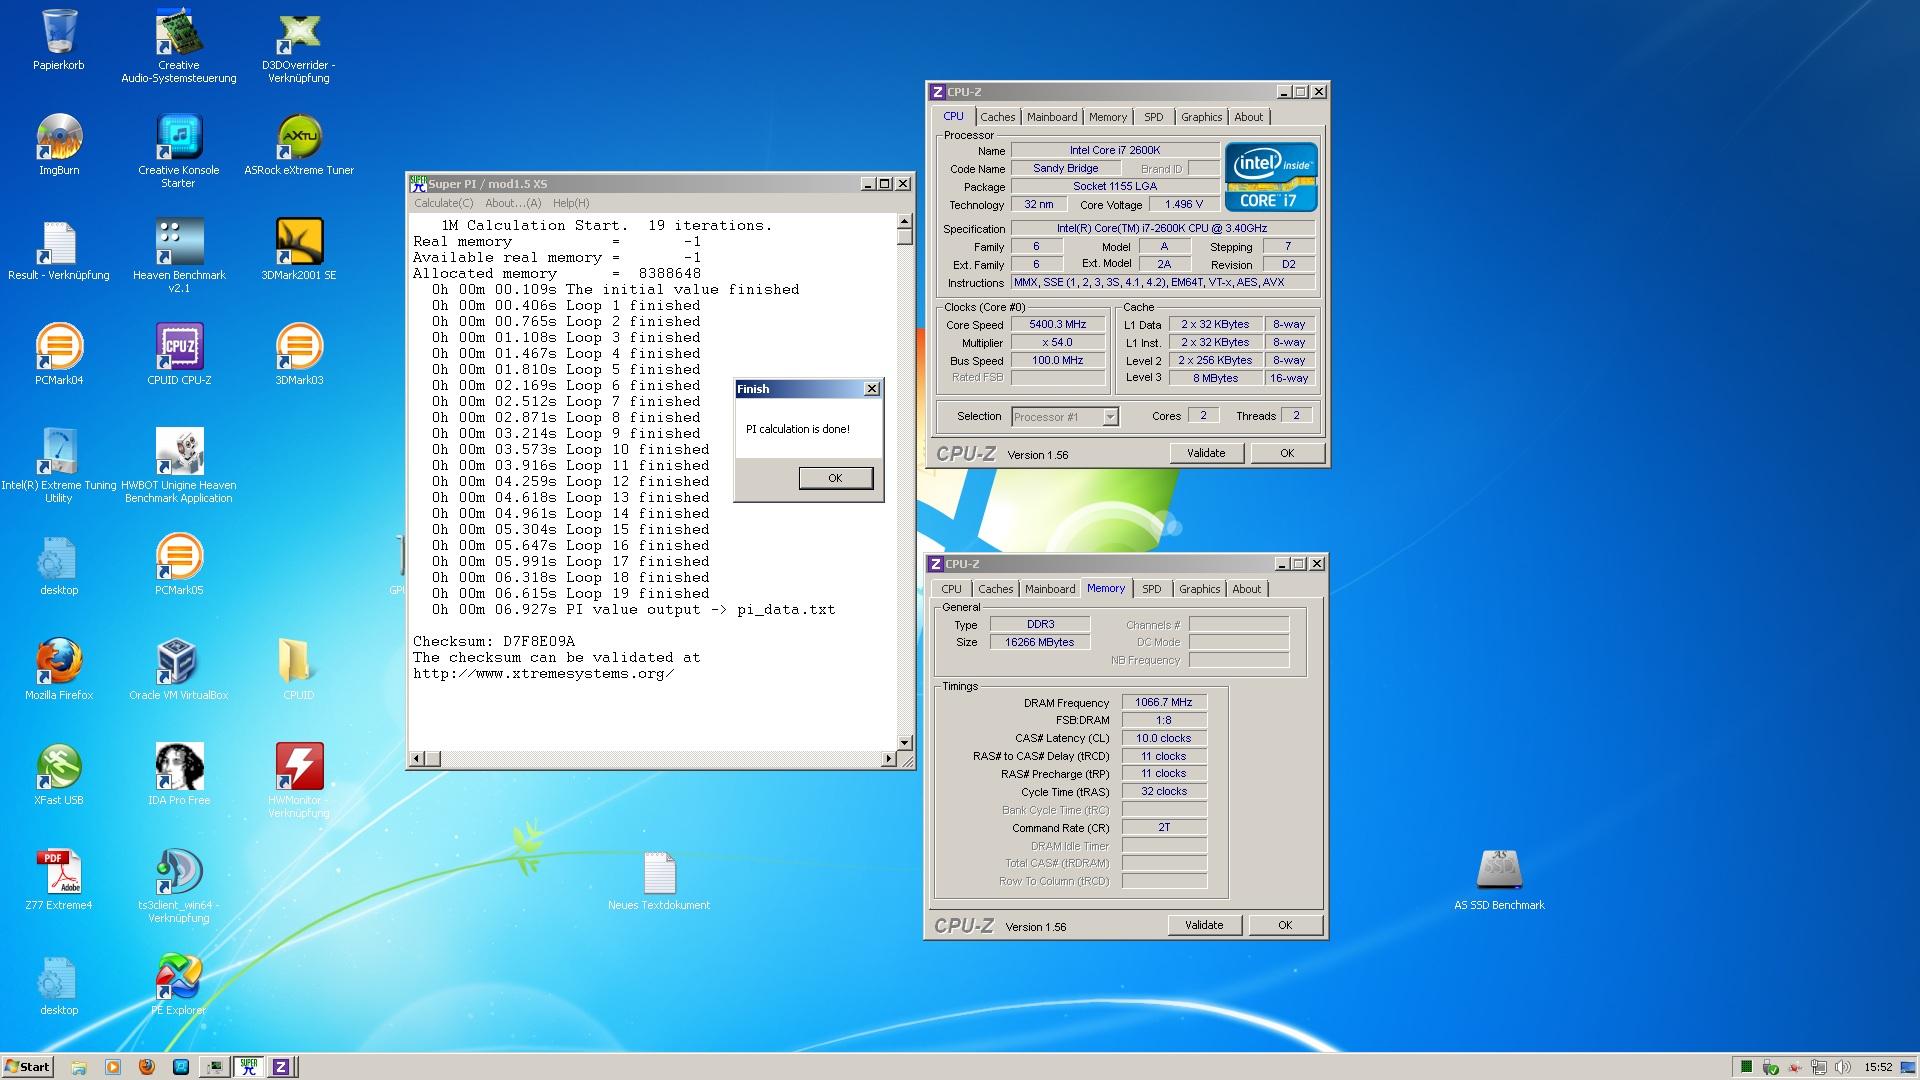Open About...(A) menu in Super PI
Image resolution: width=1920 pixels, height=1080 pixels.
(513, 203)
